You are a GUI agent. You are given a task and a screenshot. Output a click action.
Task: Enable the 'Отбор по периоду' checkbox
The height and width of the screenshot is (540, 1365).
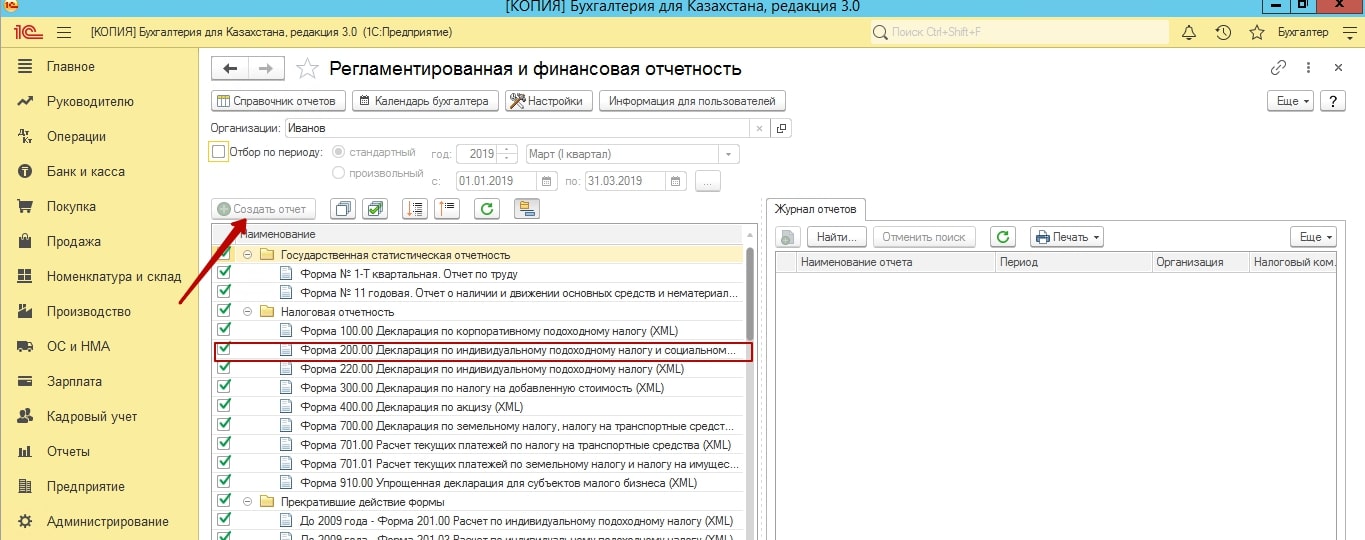click(219, 153)
